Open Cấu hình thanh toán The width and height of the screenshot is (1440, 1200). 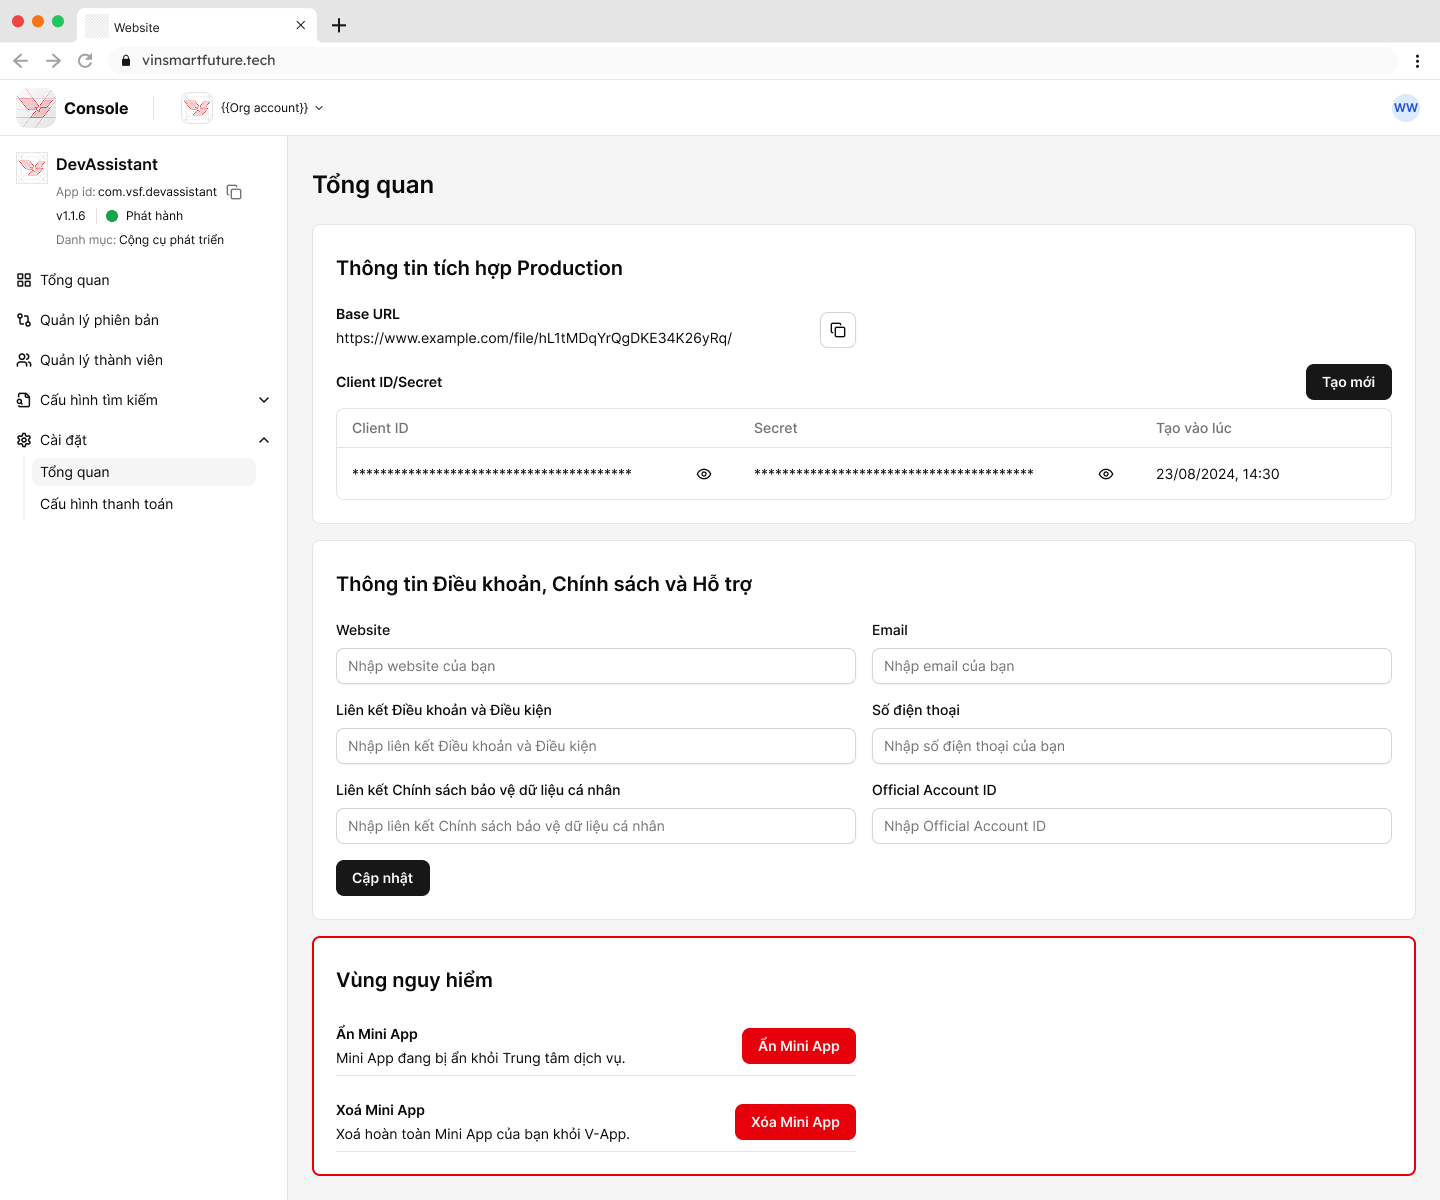coord(106,504)
